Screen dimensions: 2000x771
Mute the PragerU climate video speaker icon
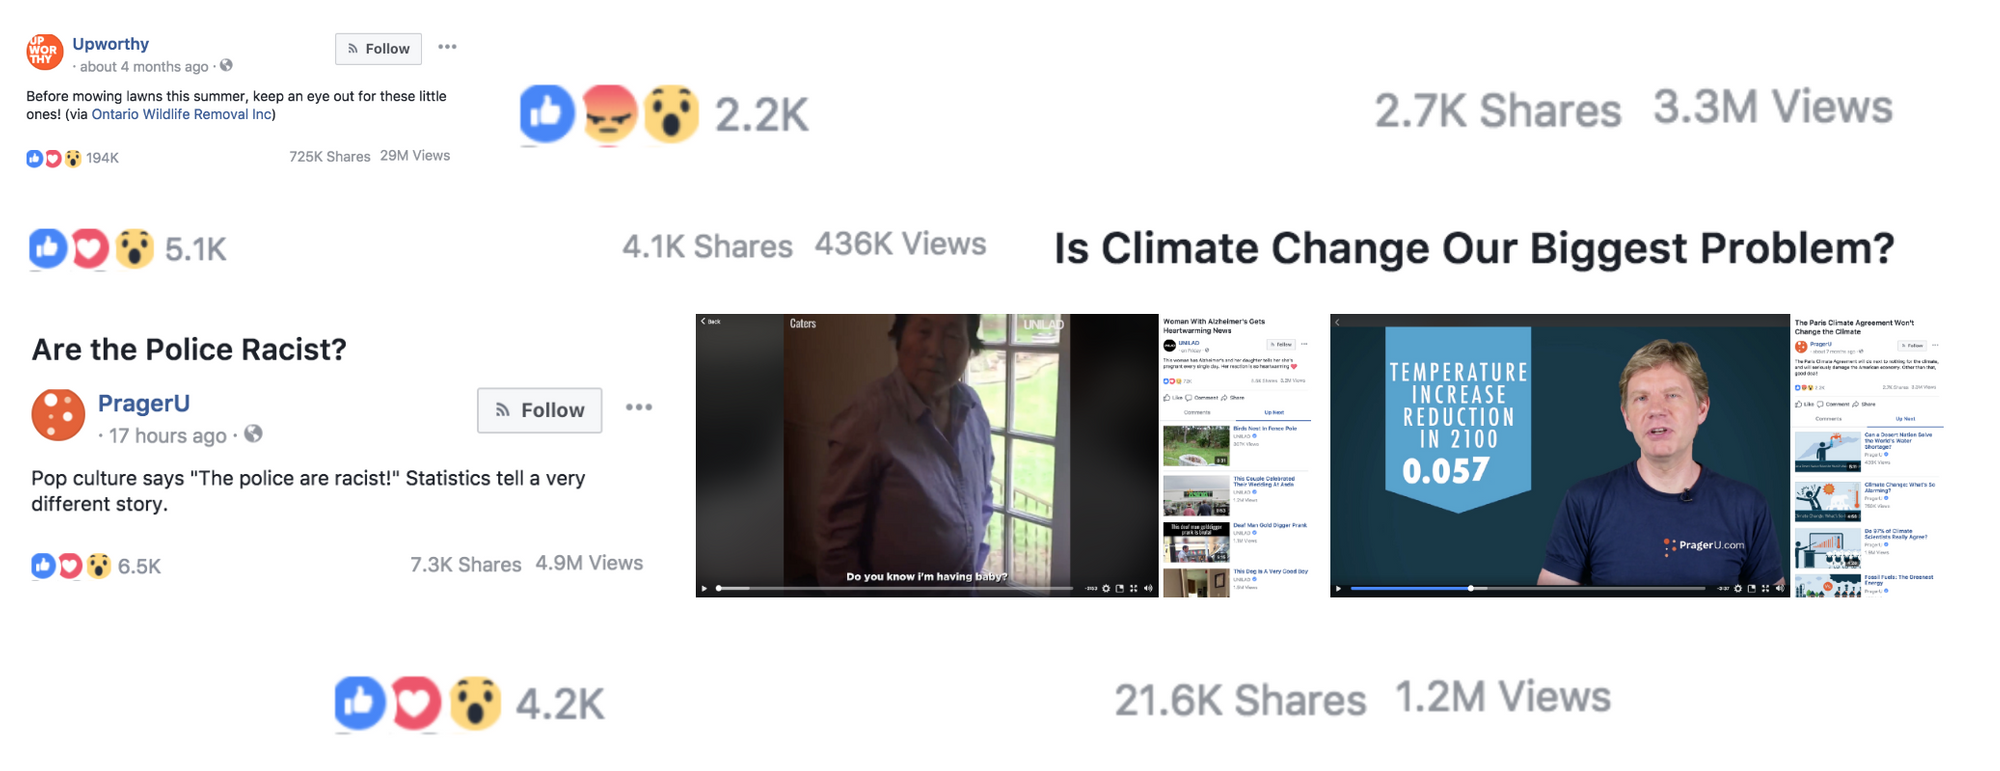click(1779, 588)
